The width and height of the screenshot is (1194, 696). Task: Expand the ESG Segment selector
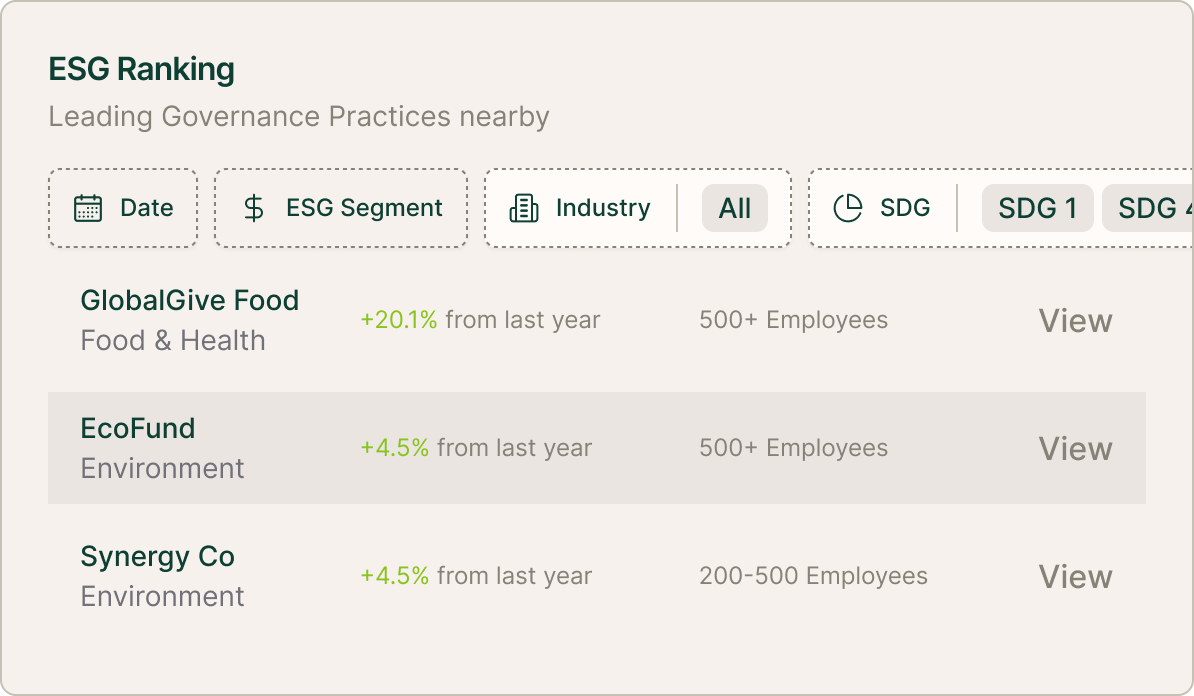(340, 208)
